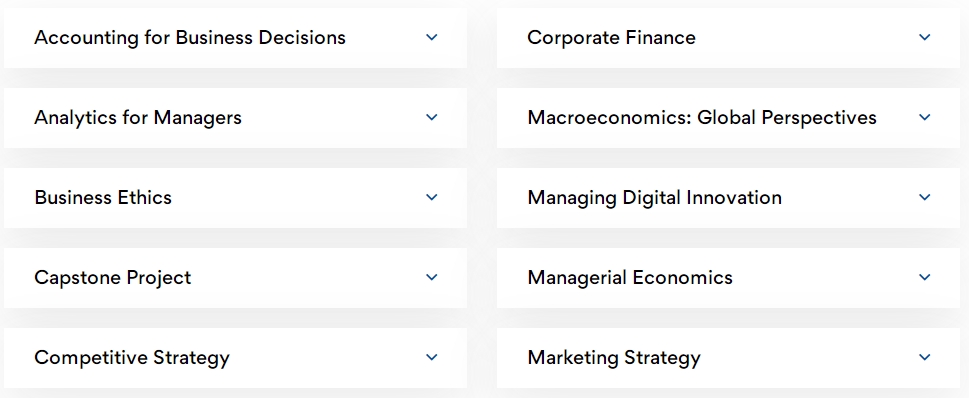
Task: Expand the Corporate Finance chevron
Action: click(x=925, y=38)
